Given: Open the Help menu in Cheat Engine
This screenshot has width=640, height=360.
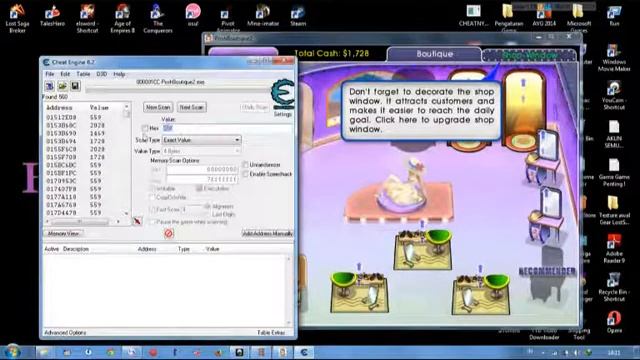Looking at the screenshot, I should (119, 74).
